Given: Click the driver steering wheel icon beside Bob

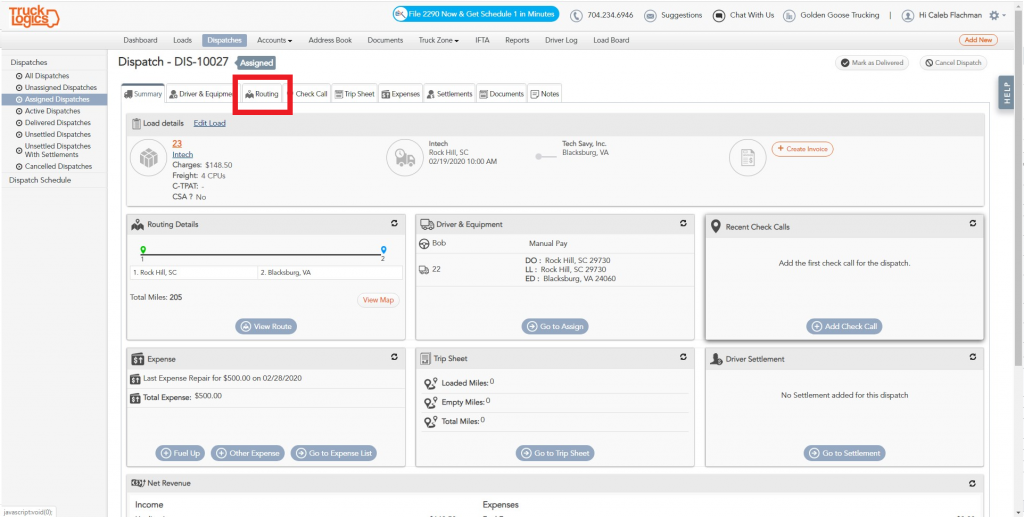Looking at the screenshot, I should pos(424,243).
